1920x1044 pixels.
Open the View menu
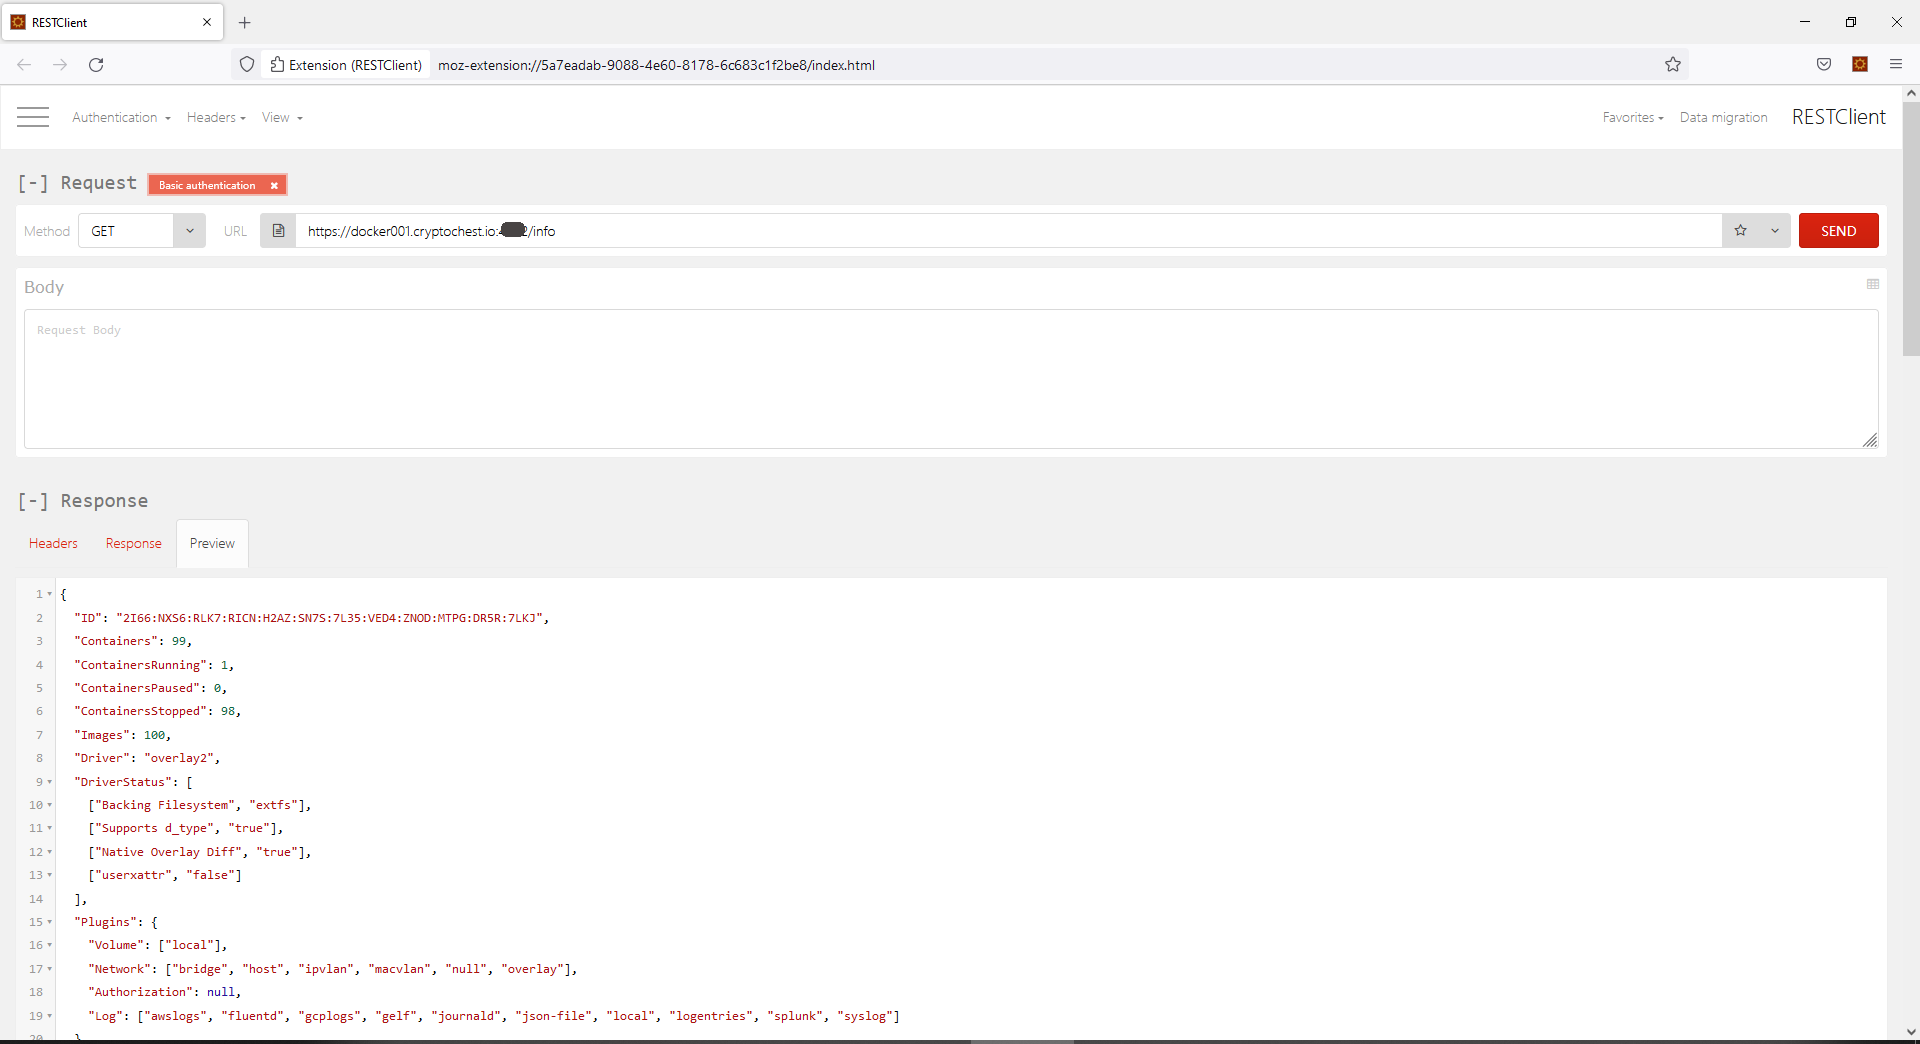[282, 118]
